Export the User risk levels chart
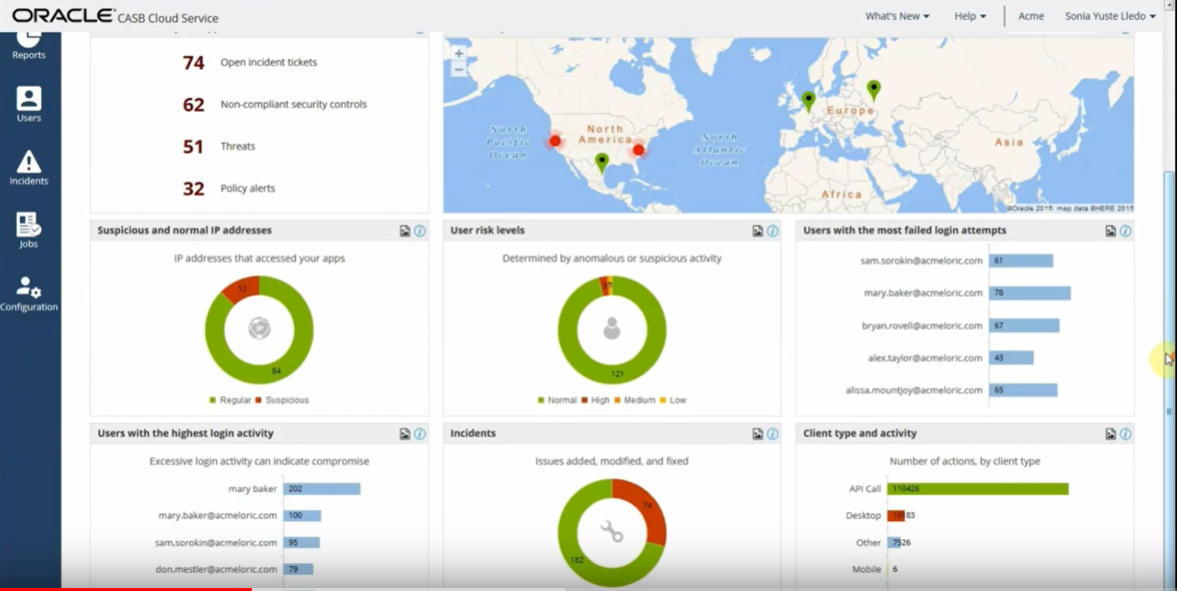The image size is (1177, 591). (x=757, y=231)
